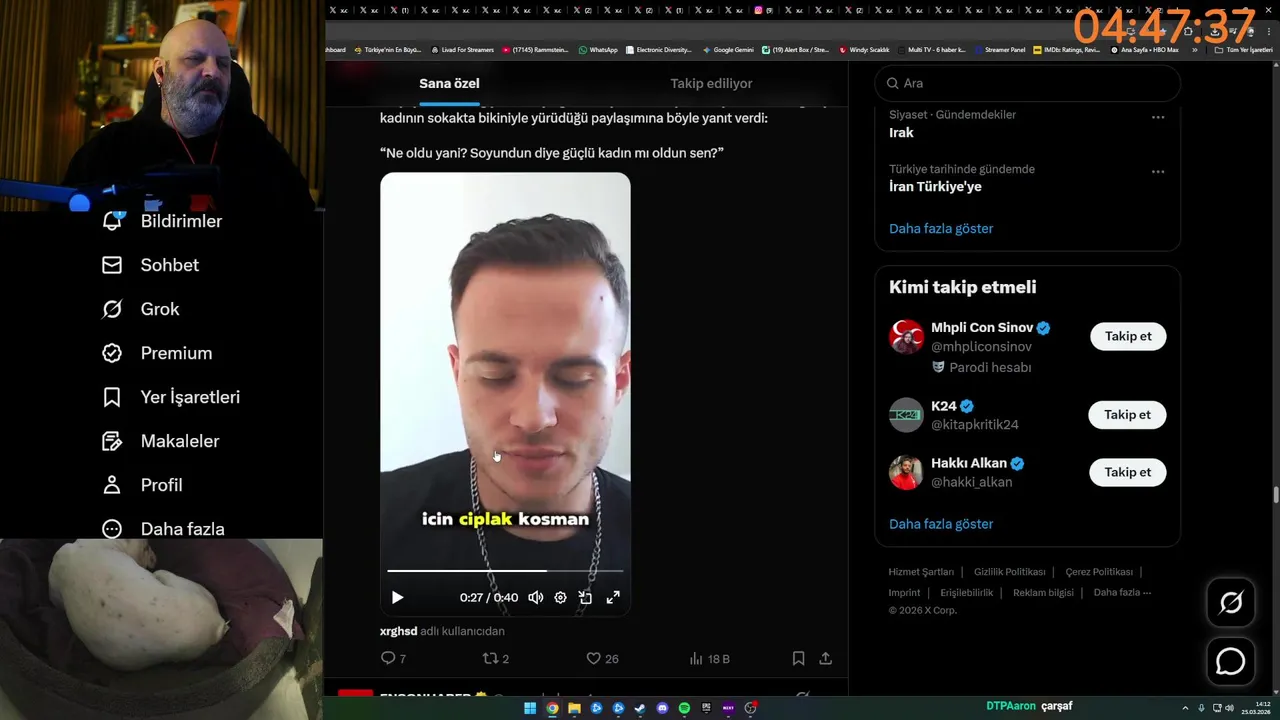Play the video in the post
1280x720 pixels.
397,597
